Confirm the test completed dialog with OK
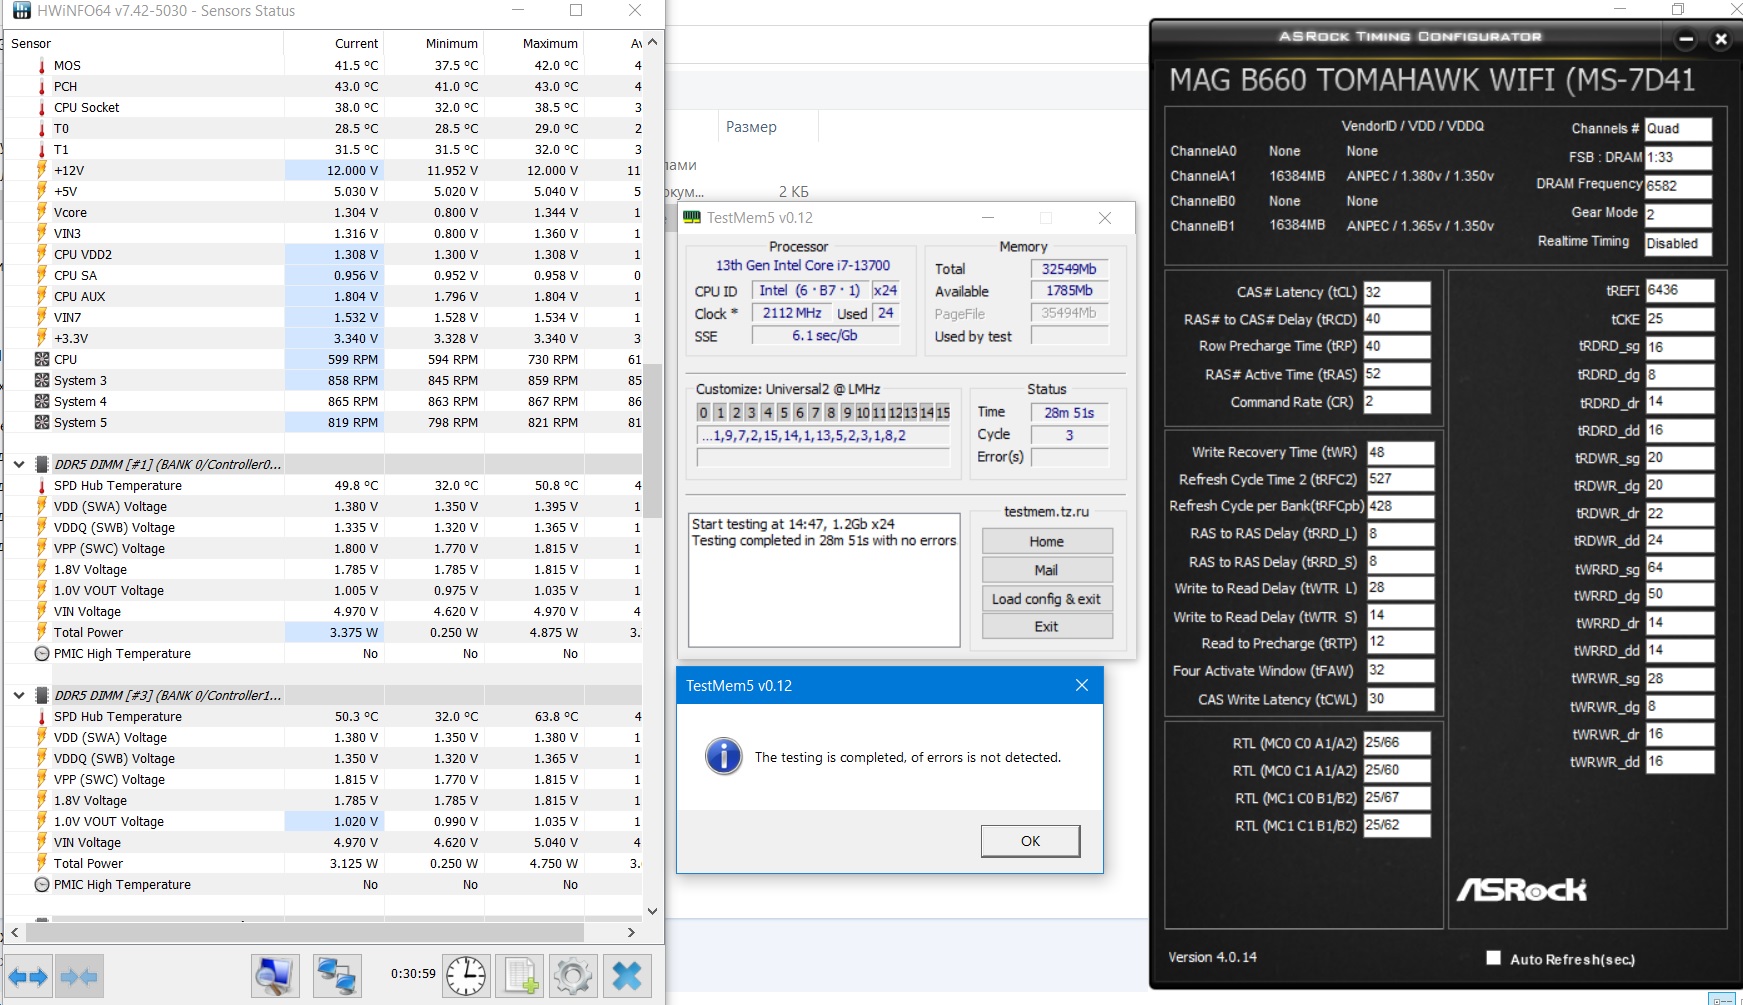Screen dimensions: 1743x1005 tap(1030, 841)
